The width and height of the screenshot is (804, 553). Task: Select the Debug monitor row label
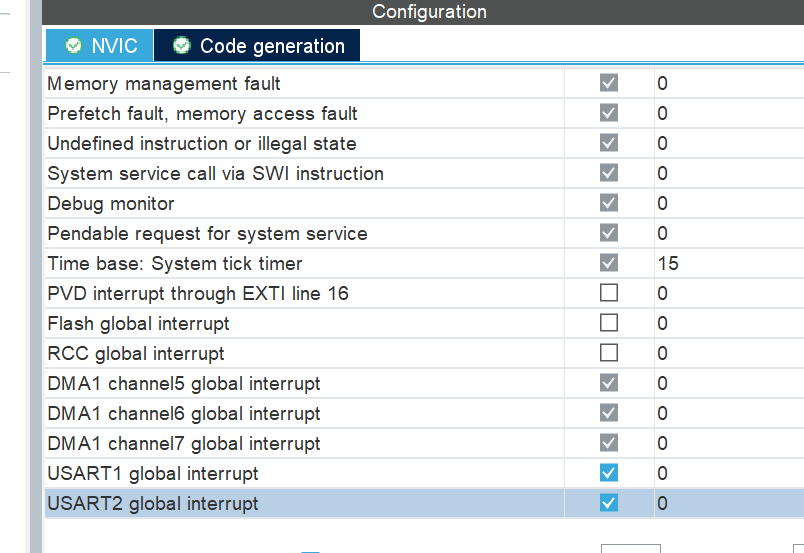(111, 204)
